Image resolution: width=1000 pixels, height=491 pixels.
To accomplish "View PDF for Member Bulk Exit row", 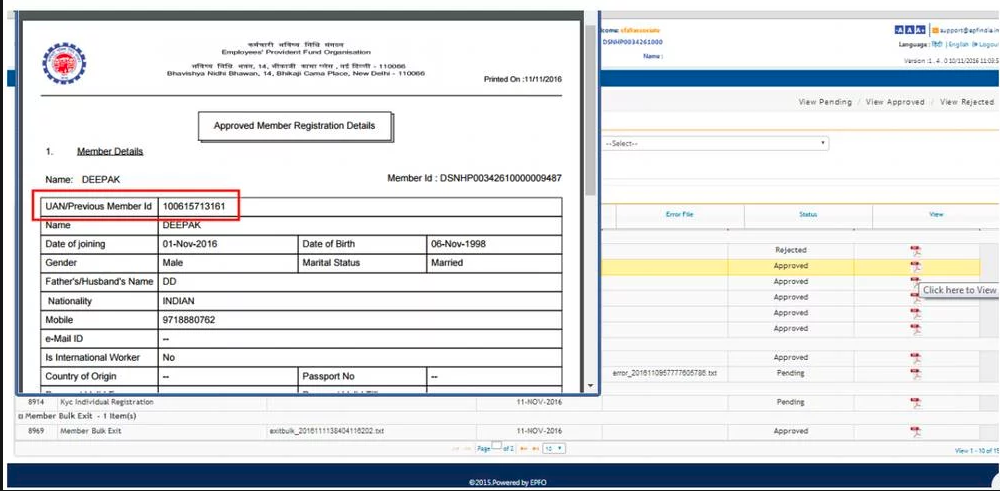I will click(915, 431).
